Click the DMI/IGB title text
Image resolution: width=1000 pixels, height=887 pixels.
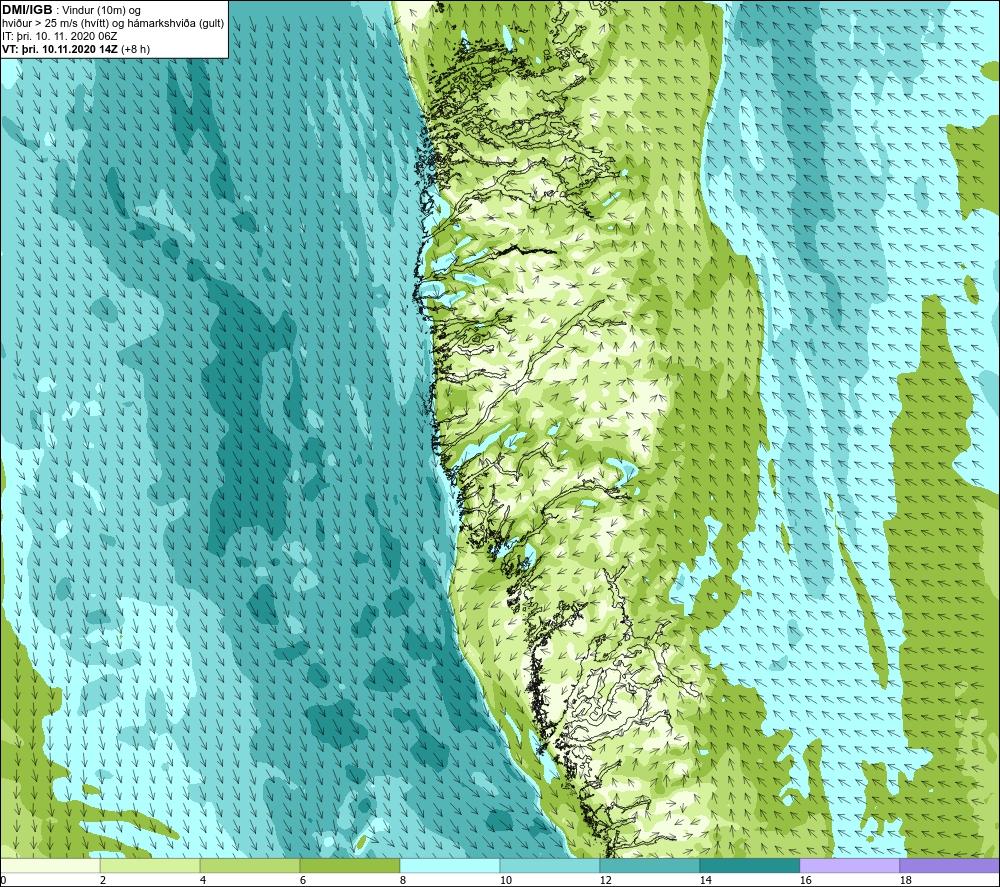click(x=27, y=10)
